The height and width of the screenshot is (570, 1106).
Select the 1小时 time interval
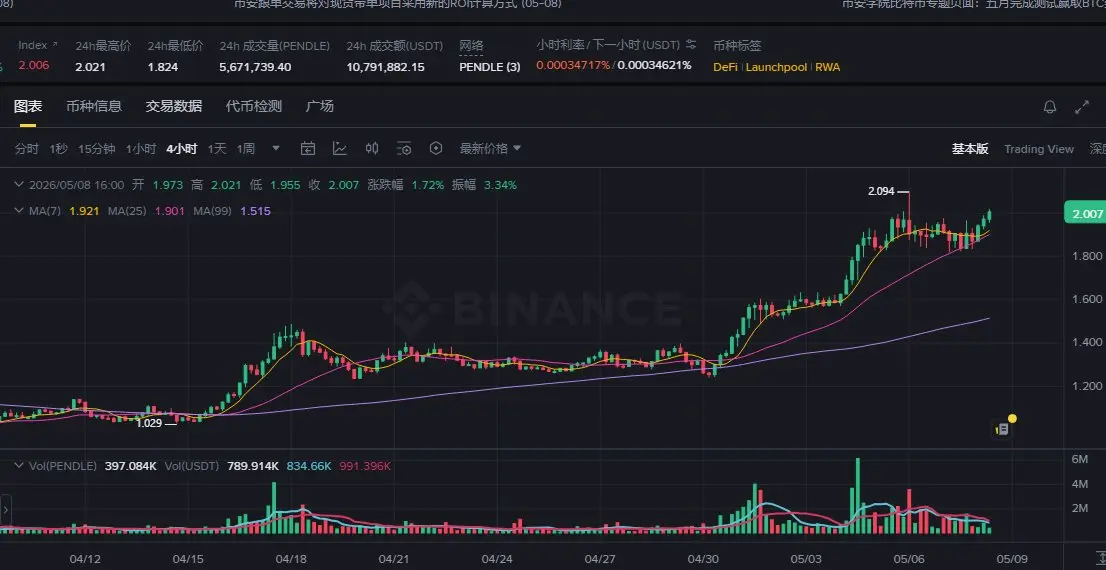[140, 149]
